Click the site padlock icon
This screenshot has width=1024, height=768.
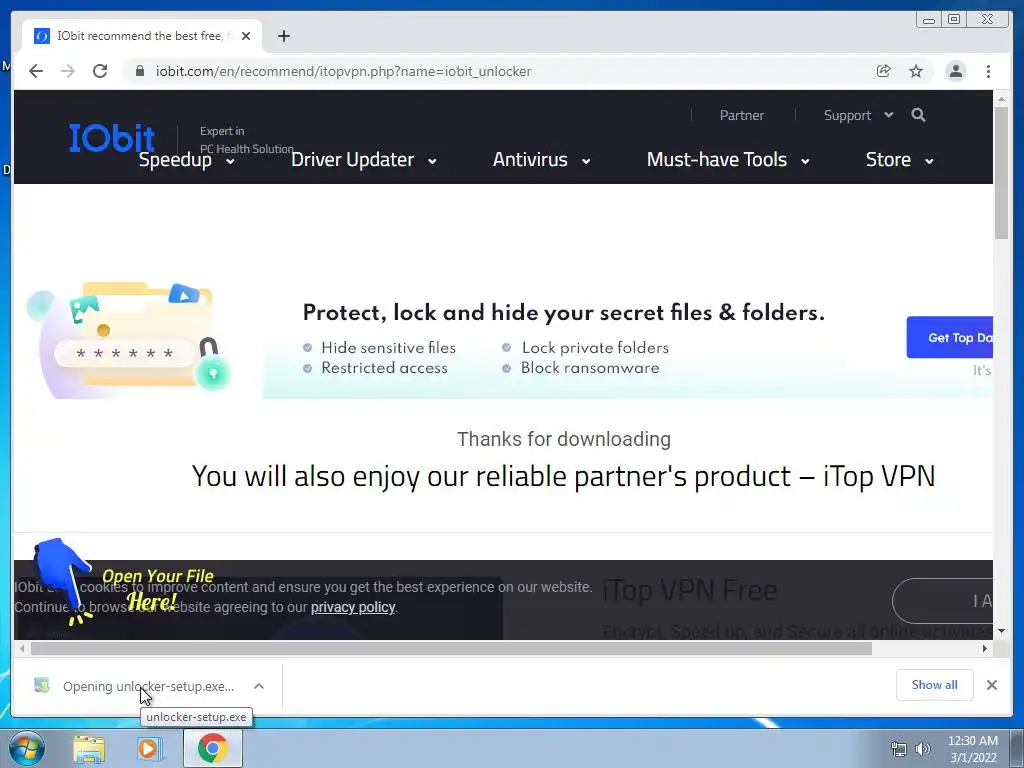click(139, 71)
